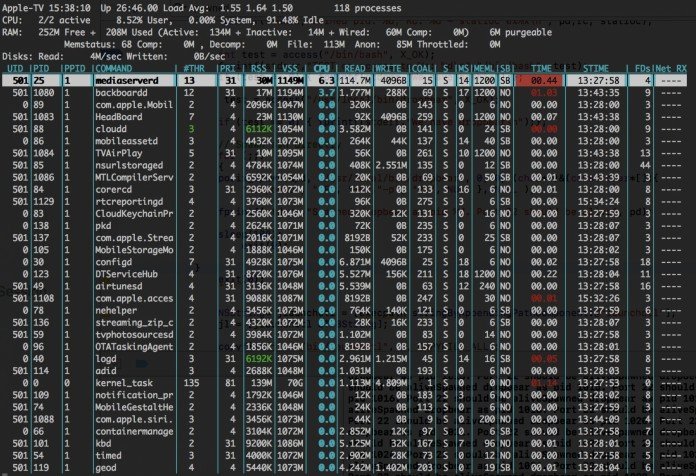Image resolution: width=696 pixels, height=476 pixels.
Task: Select the TVAirPlay process row
Action: [344, 153]
